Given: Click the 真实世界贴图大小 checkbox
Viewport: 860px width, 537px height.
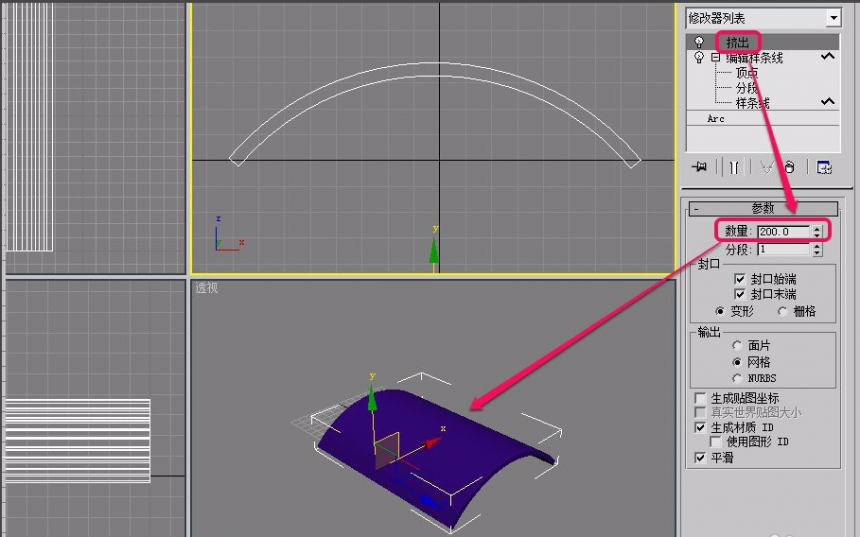Looking at the screenshot, I should 700,412.
